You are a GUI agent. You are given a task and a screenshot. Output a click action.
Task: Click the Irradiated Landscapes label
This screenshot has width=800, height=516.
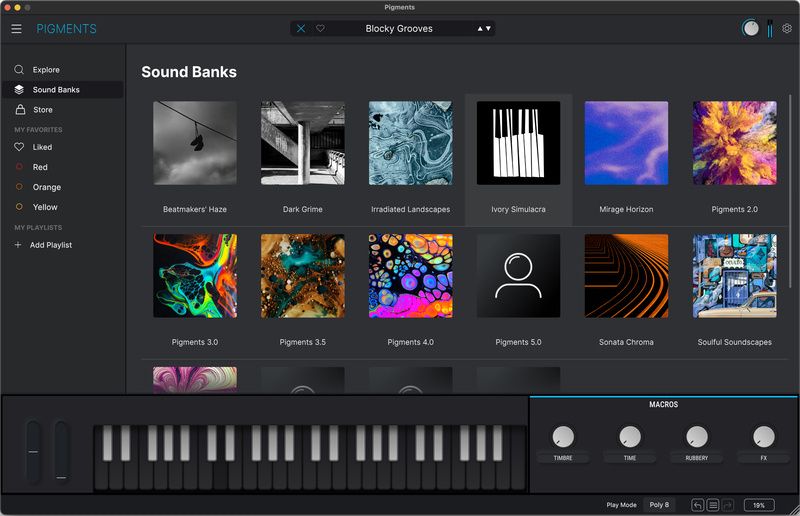coord(411,209)
